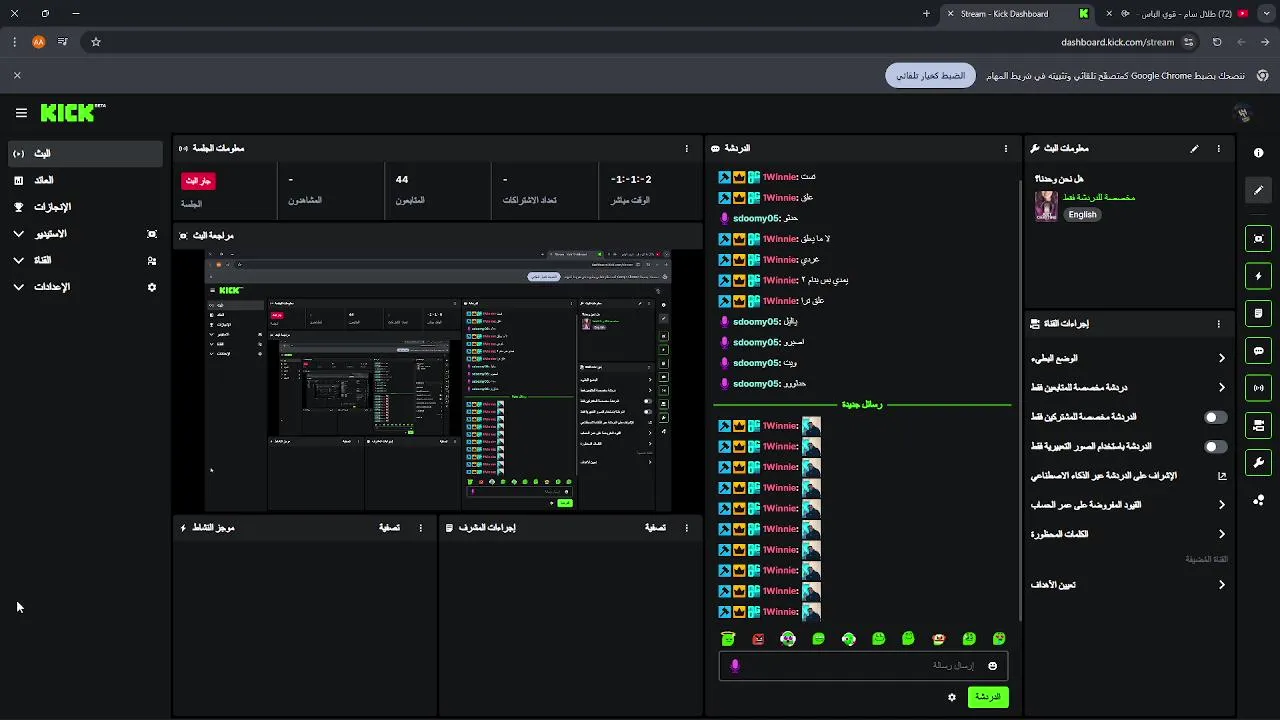Toggle the broadcast signal widget icon in right sidebar
The height and width of the screenshot is (720, 1280).
pyautogui.click(x=1258, y=388)
